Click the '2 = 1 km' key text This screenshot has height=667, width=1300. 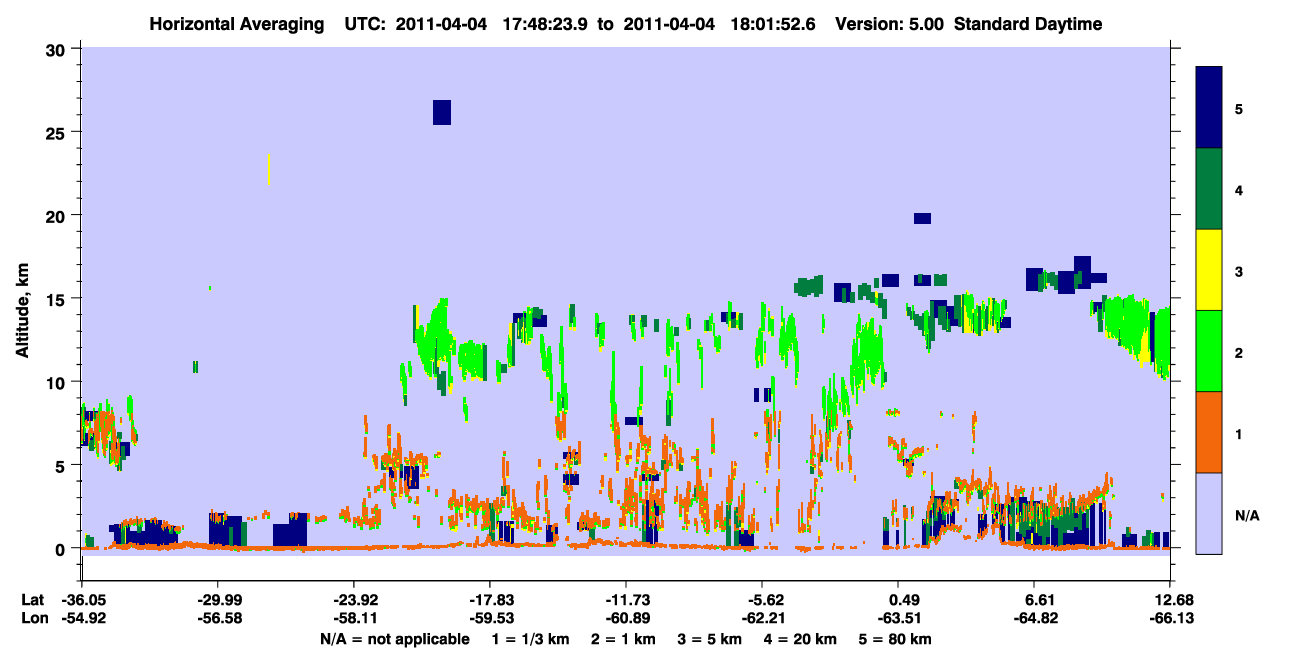point(622,639)
